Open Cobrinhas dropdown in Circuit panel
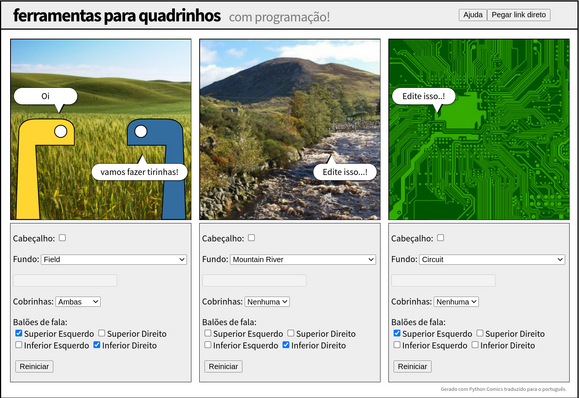The image size is (579, 398). point(456,302)
